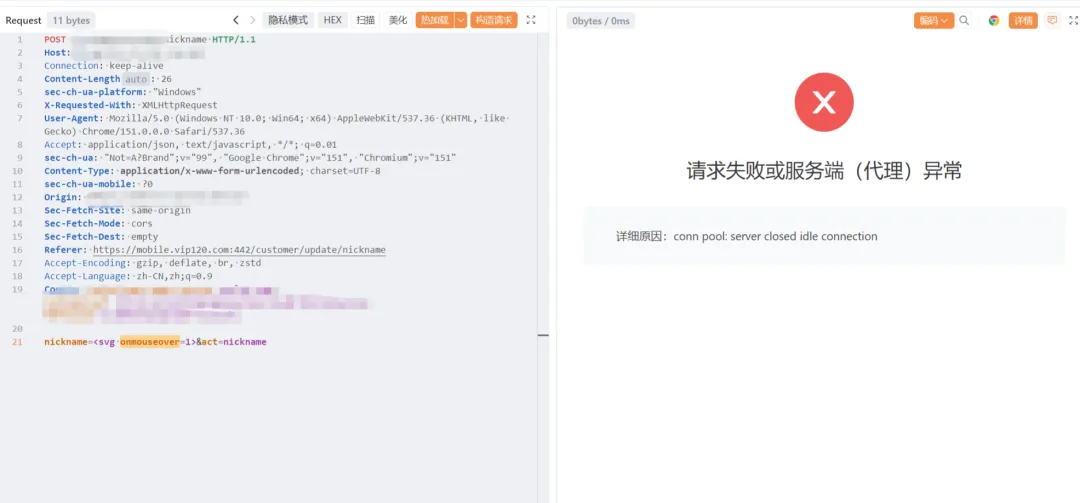Image resolution: width=1080 pixels, height=503 pixels.
Task: Switch request view to HEX
Action: 333,20
